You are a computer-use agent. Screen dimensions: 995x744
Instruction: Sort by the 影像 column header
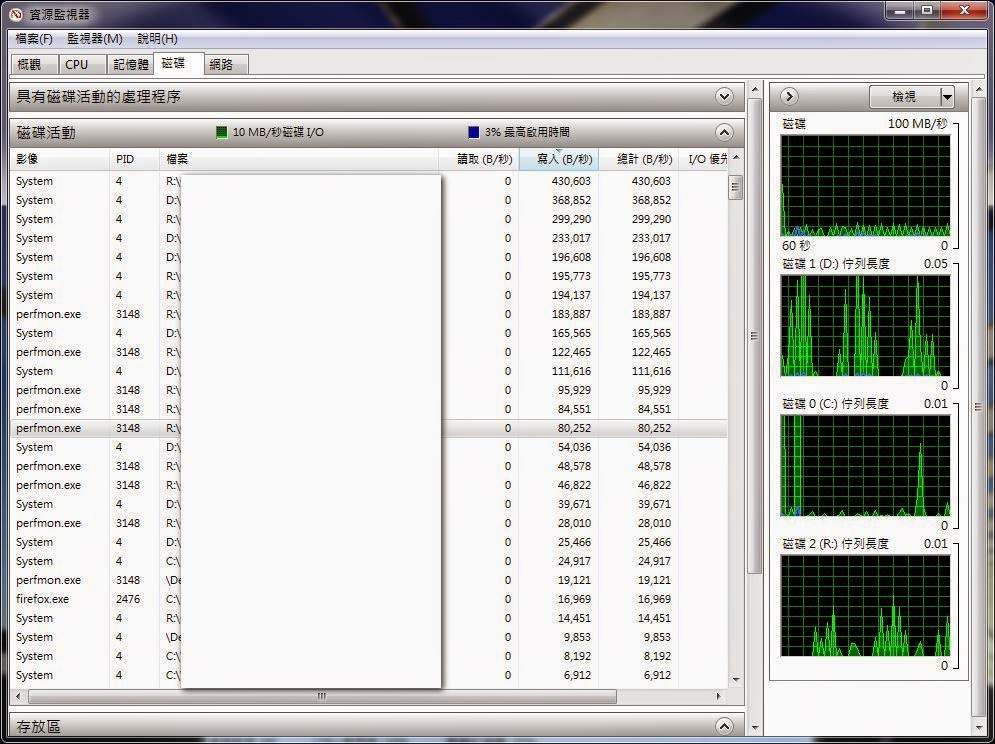[60, 159]
